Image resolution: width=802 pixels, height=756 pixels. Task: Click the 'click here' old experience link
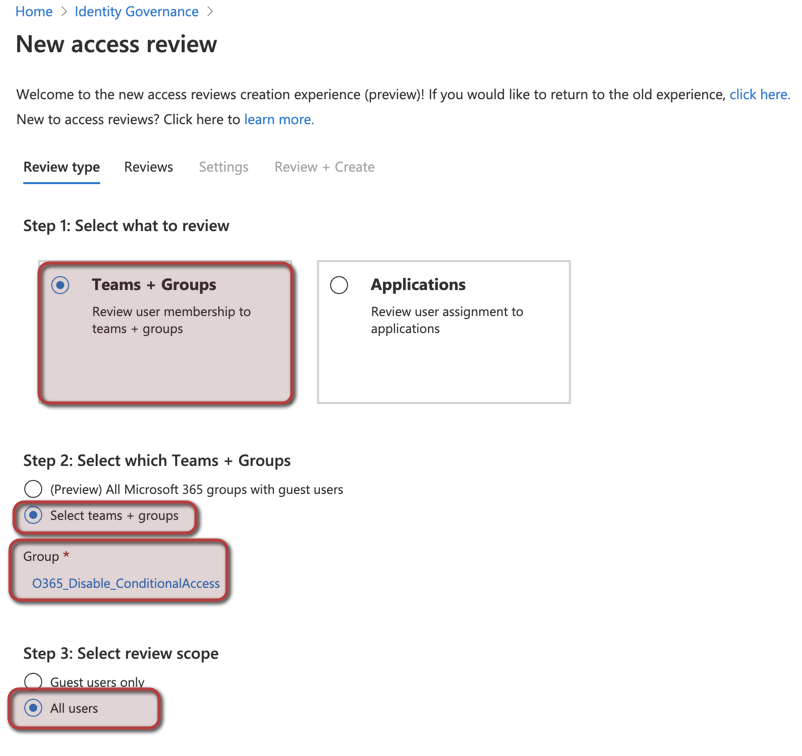759,94
